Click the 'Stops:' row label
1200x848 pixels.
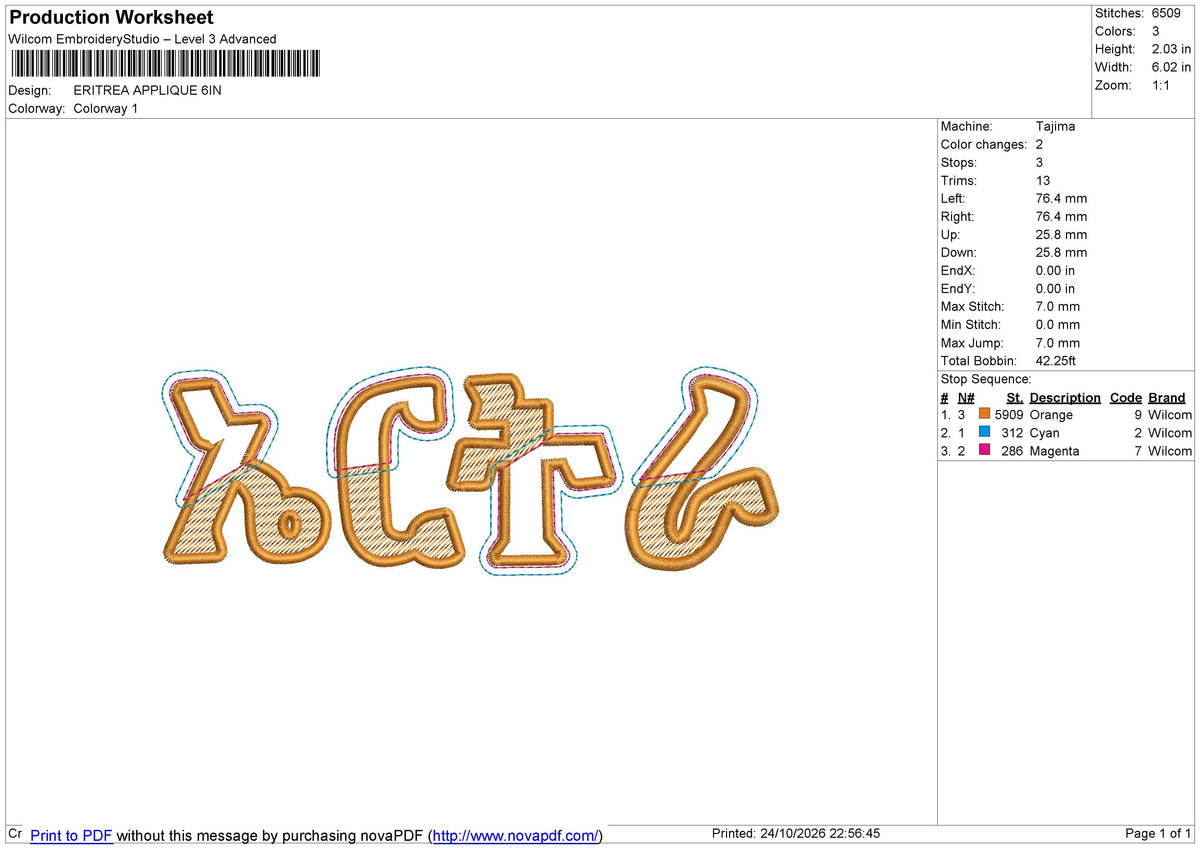pos(959,162)
